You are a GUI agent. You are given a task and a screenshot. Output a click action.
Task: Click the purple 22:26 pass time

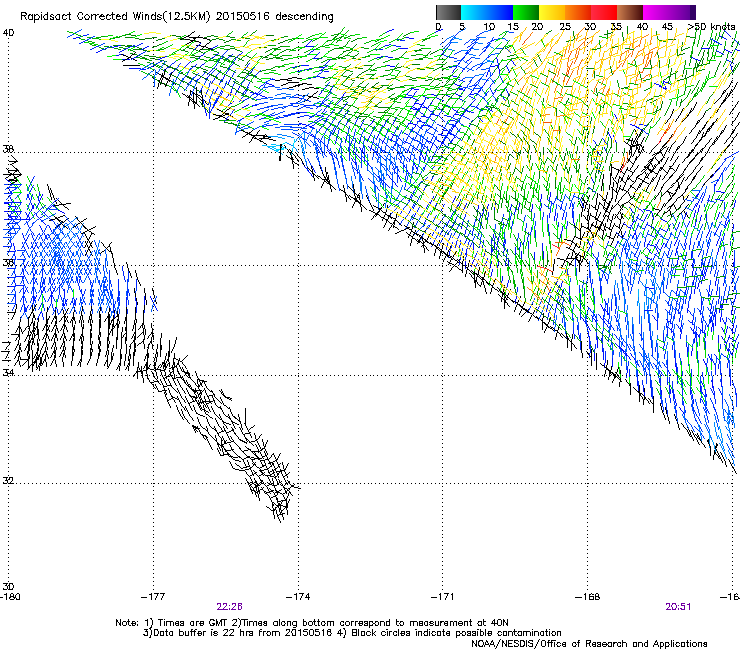(229, 607)
